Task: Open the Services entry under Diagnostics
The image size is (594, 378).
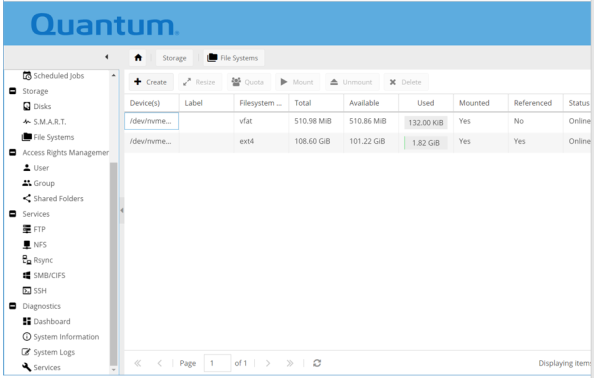Action: [41, 367]
